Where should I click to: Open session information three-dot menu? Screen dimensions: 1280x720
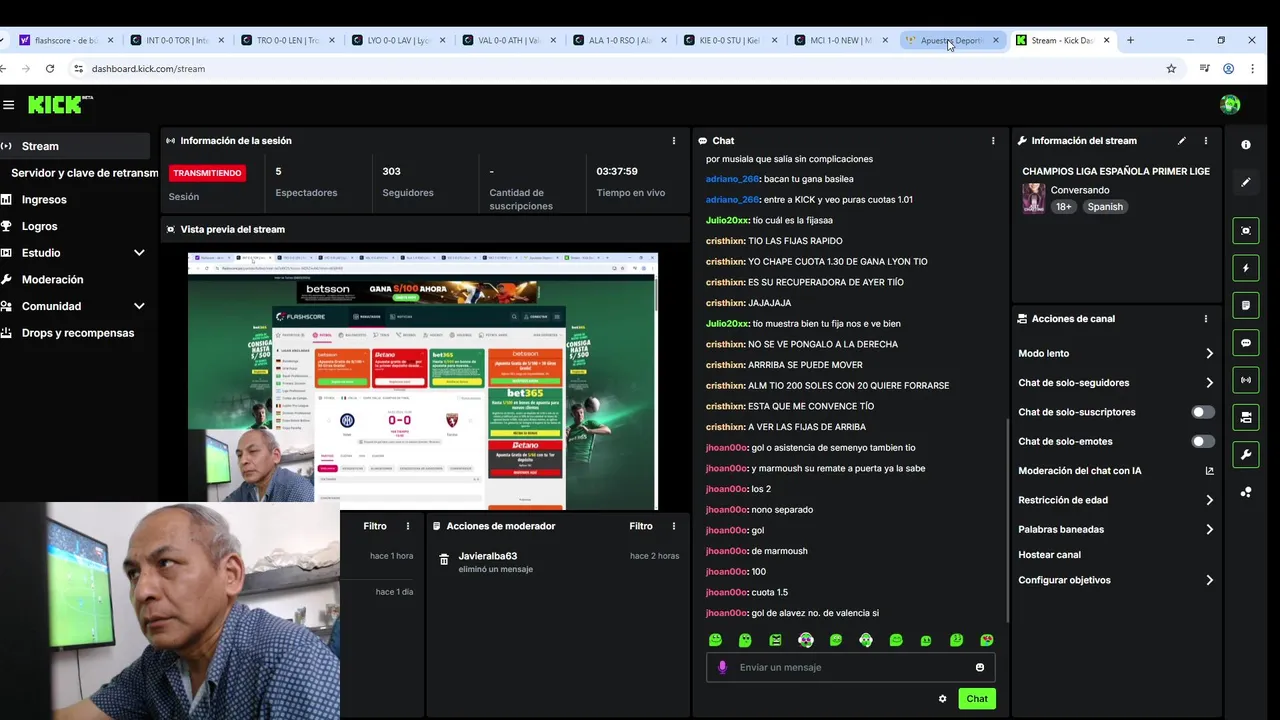pos(674,141)
